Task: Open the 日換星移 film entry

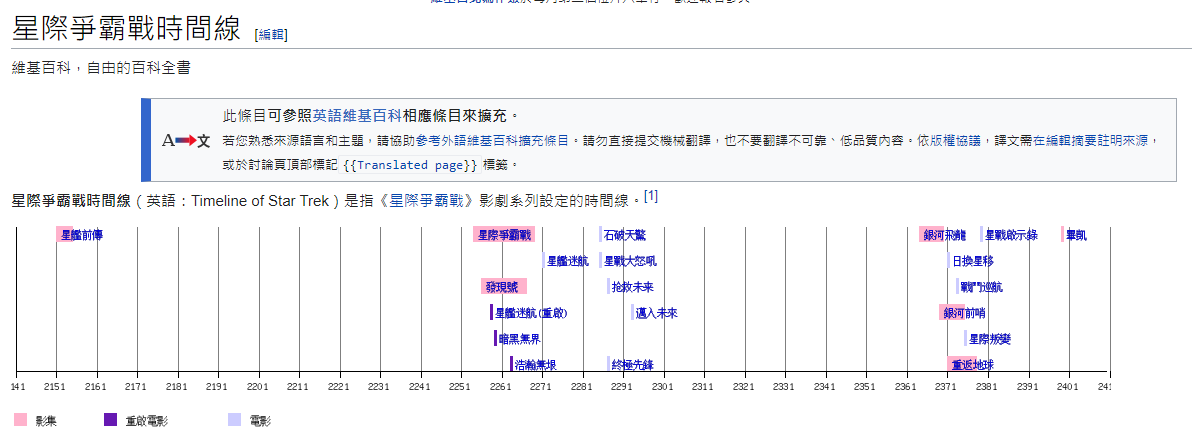Action: (971, 261)
